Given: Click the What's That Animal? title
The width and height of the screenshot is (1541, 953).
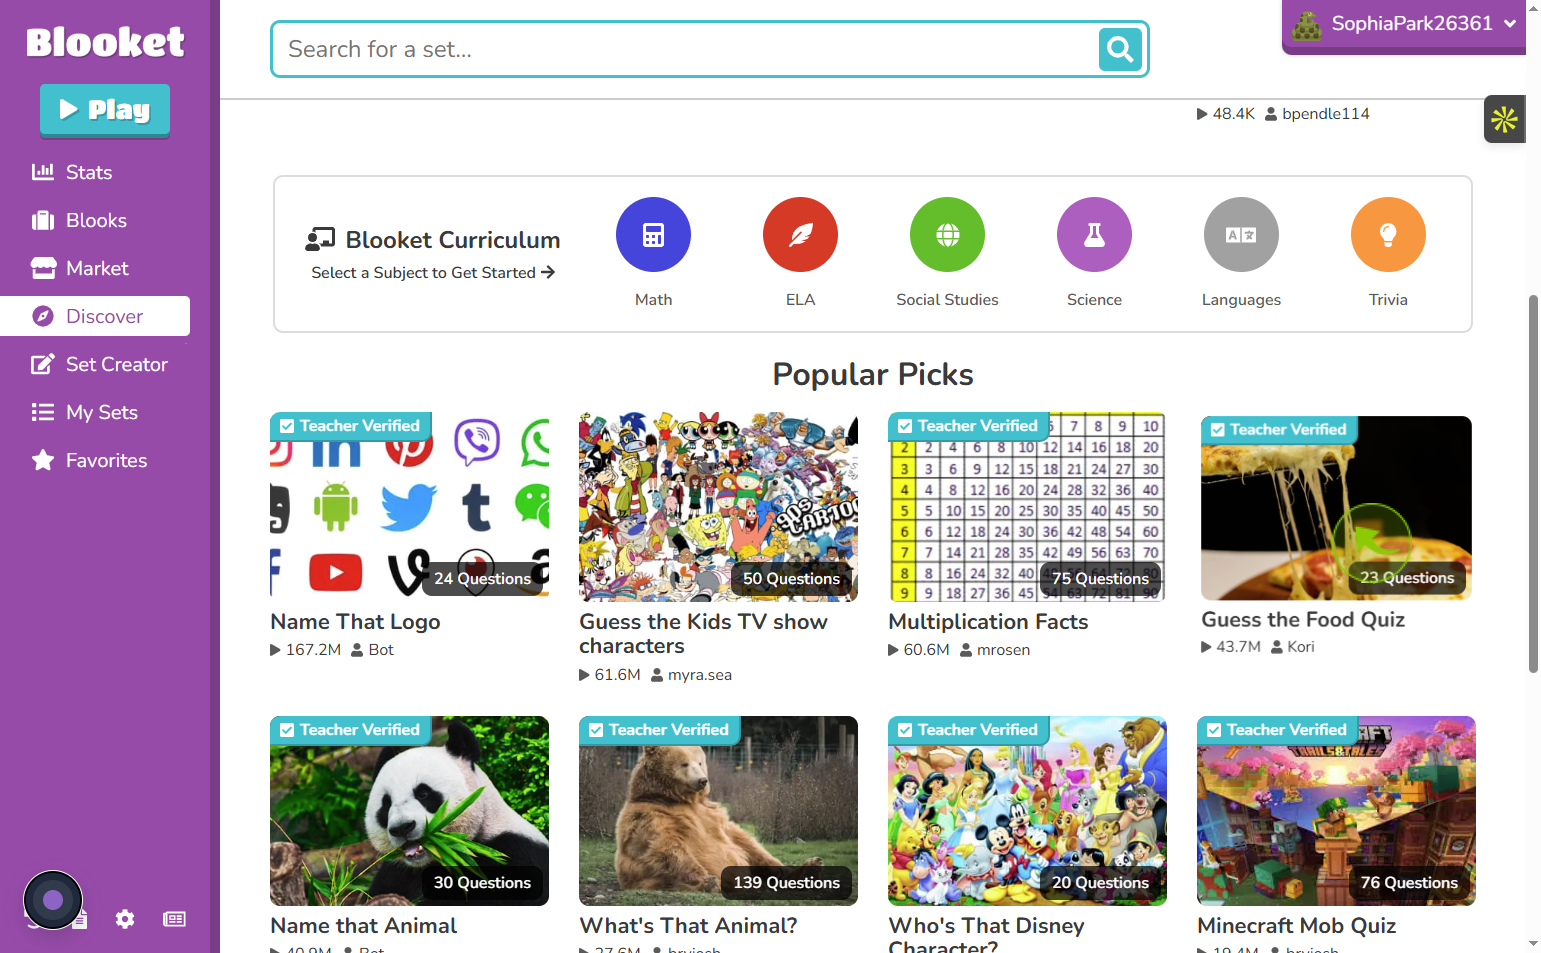Looking at the screenshot, I should point(688,926).
